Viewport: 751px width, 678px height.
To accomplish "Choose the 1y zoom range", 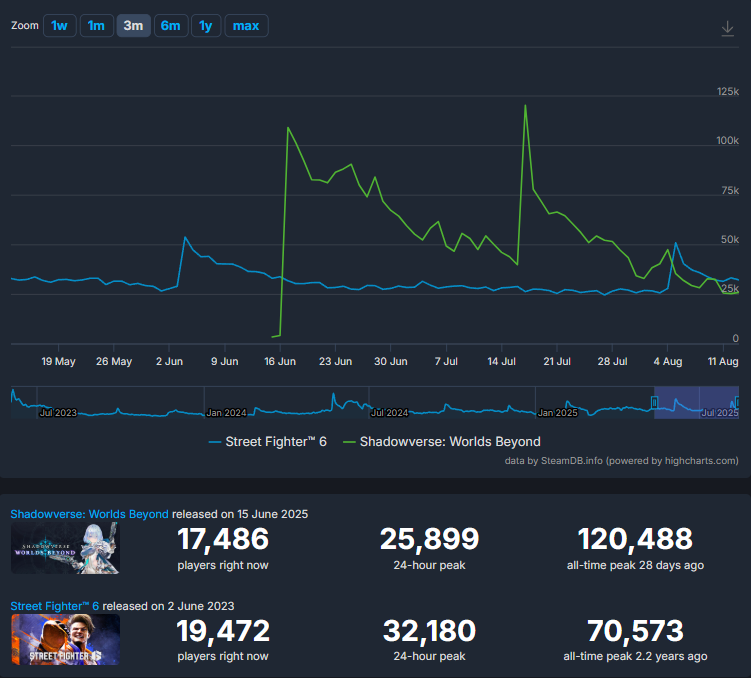I will (x=205, y=26).
